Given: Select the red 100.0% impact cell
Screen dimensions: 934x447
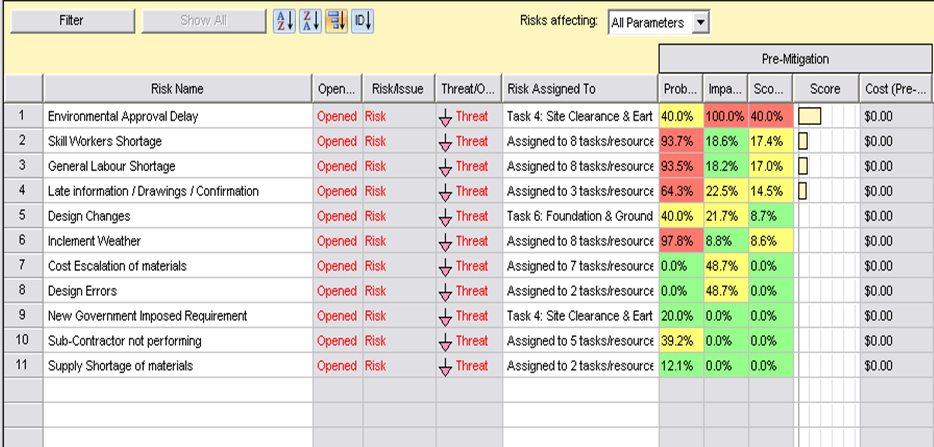Looking at the screenshot, I should [725, 116].
